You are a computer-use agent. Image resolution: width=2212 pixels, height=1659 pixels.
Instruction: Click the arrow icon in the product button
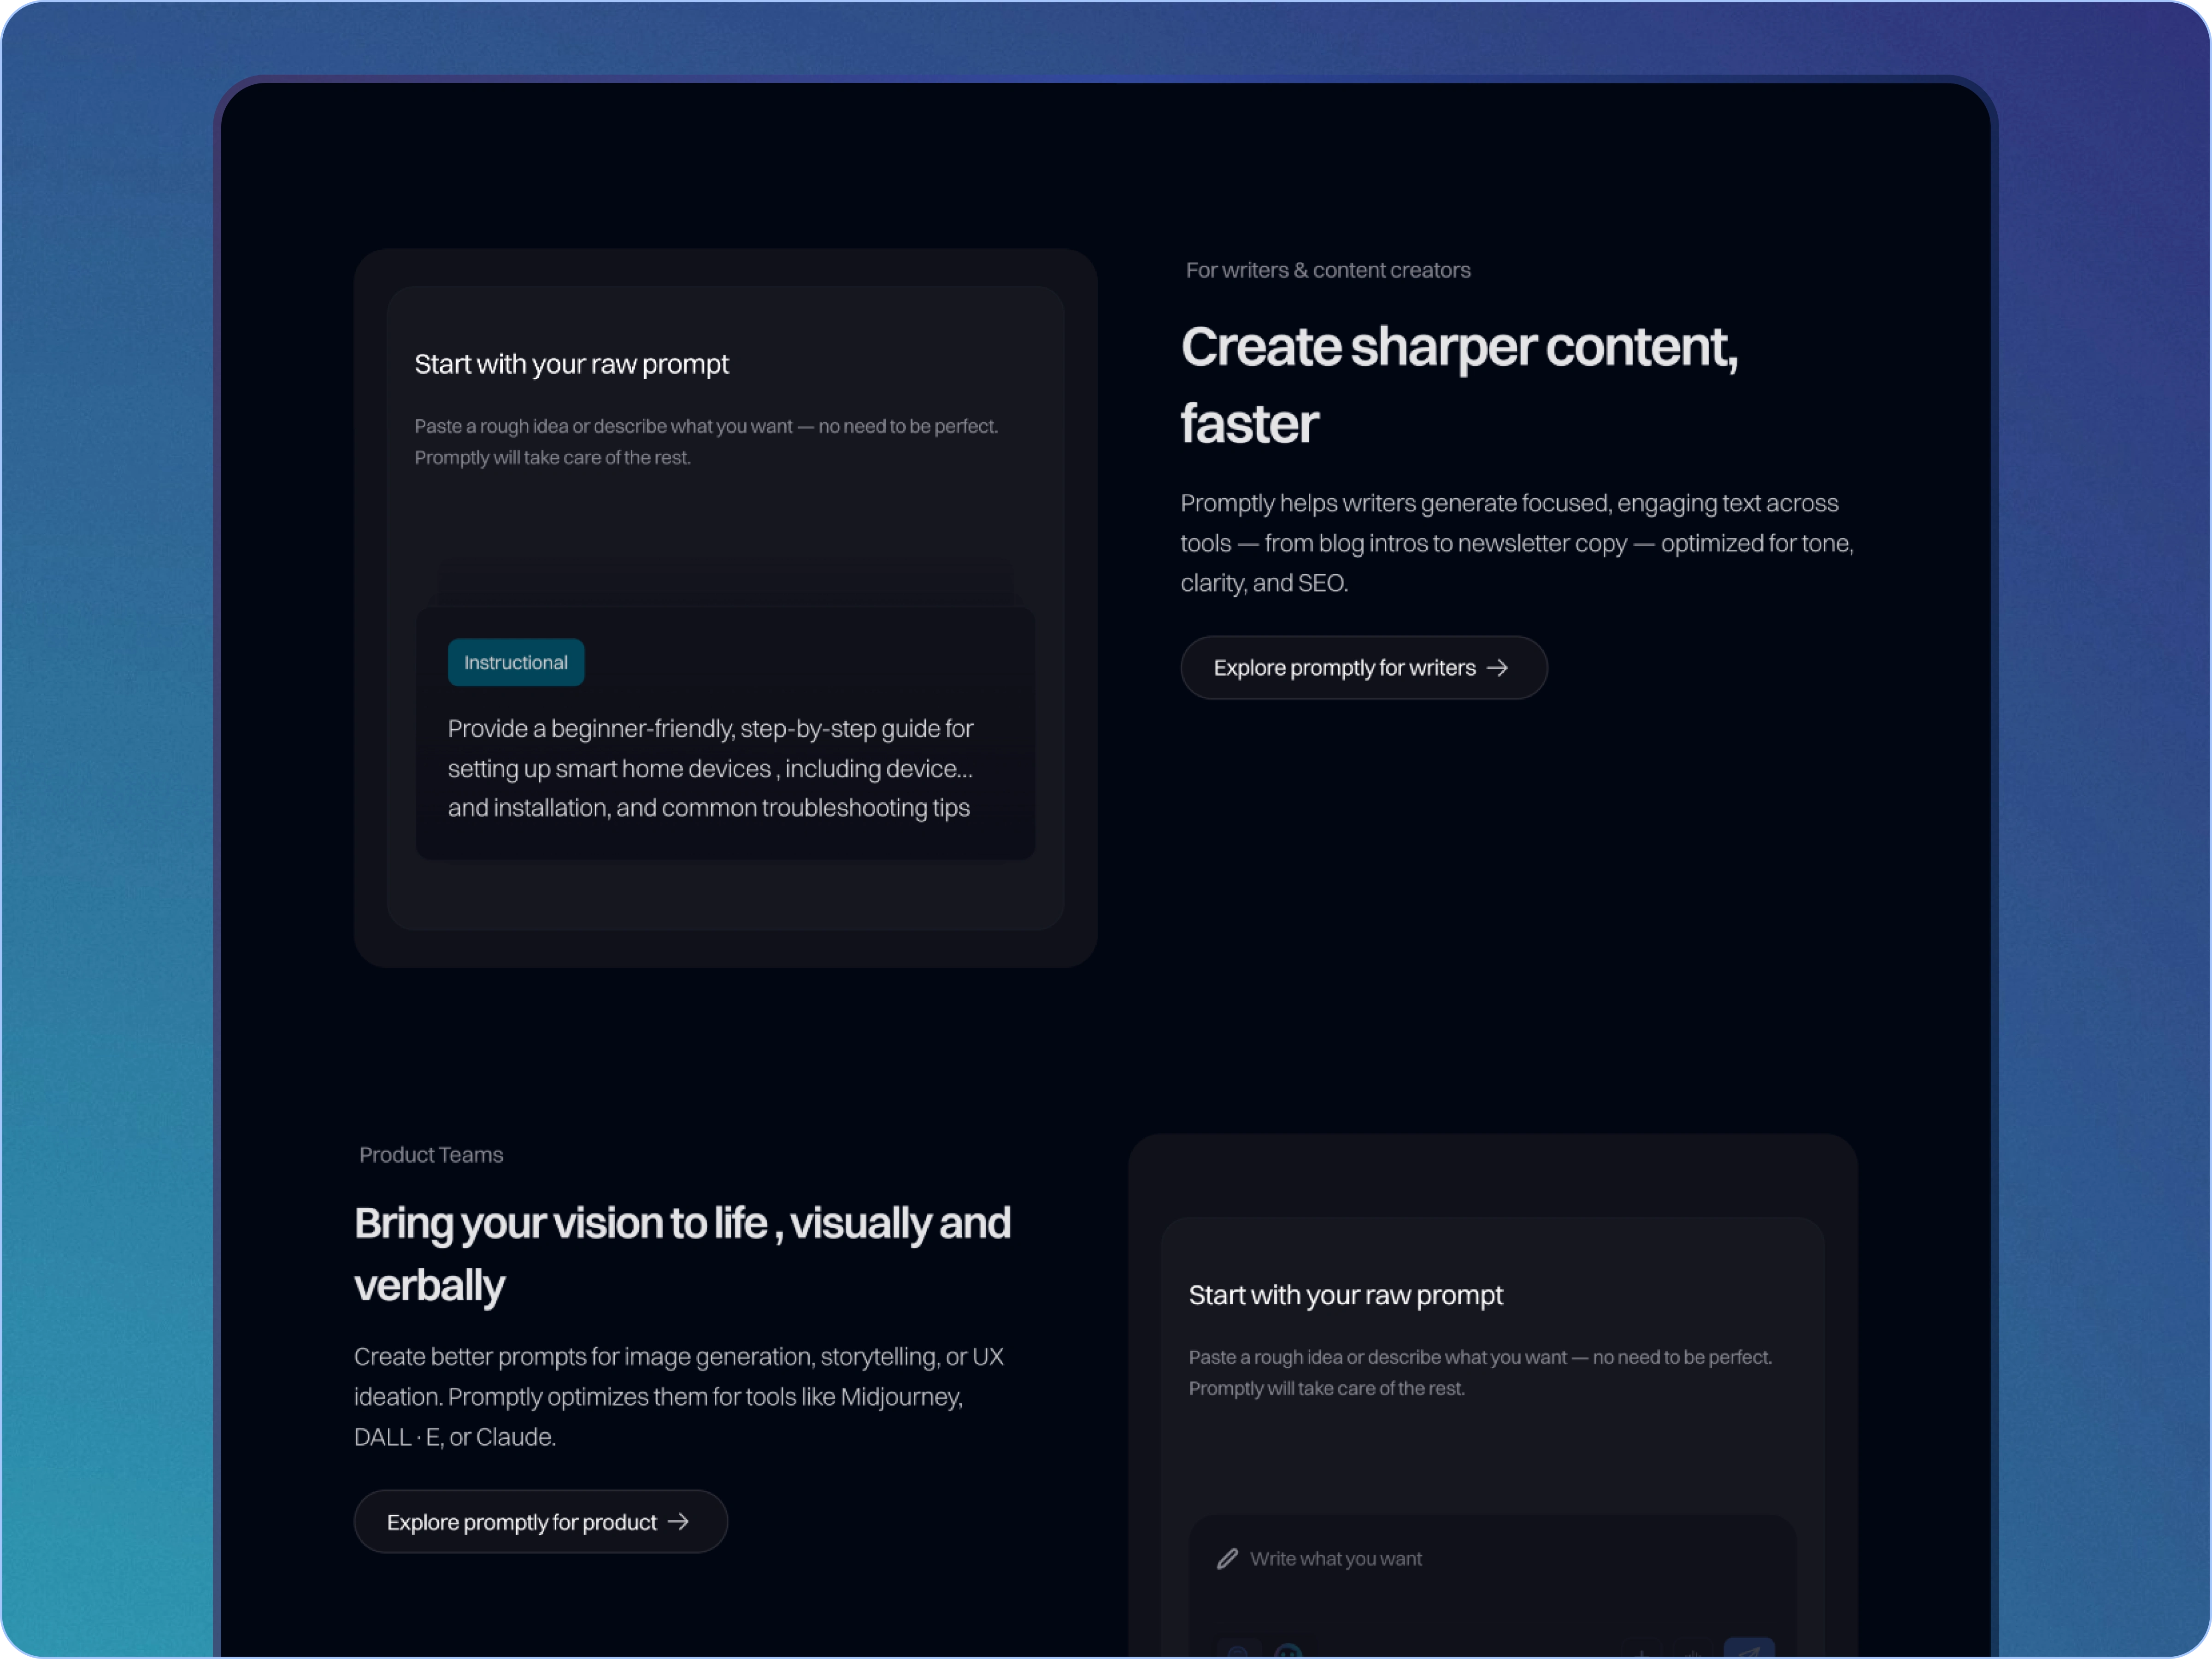click(x=678, y=1521)
